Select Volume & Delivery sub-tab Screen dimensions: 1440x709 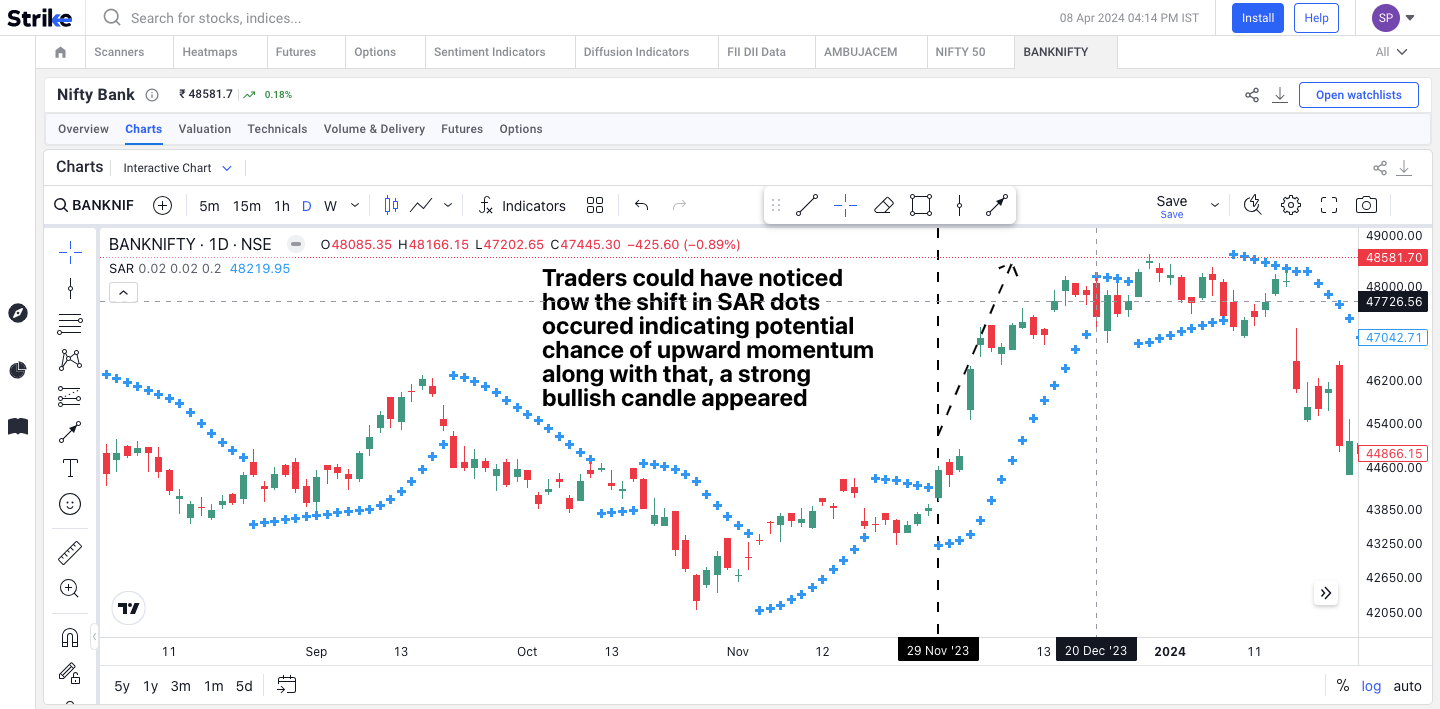pyautogui.click(x=374, y=129)
